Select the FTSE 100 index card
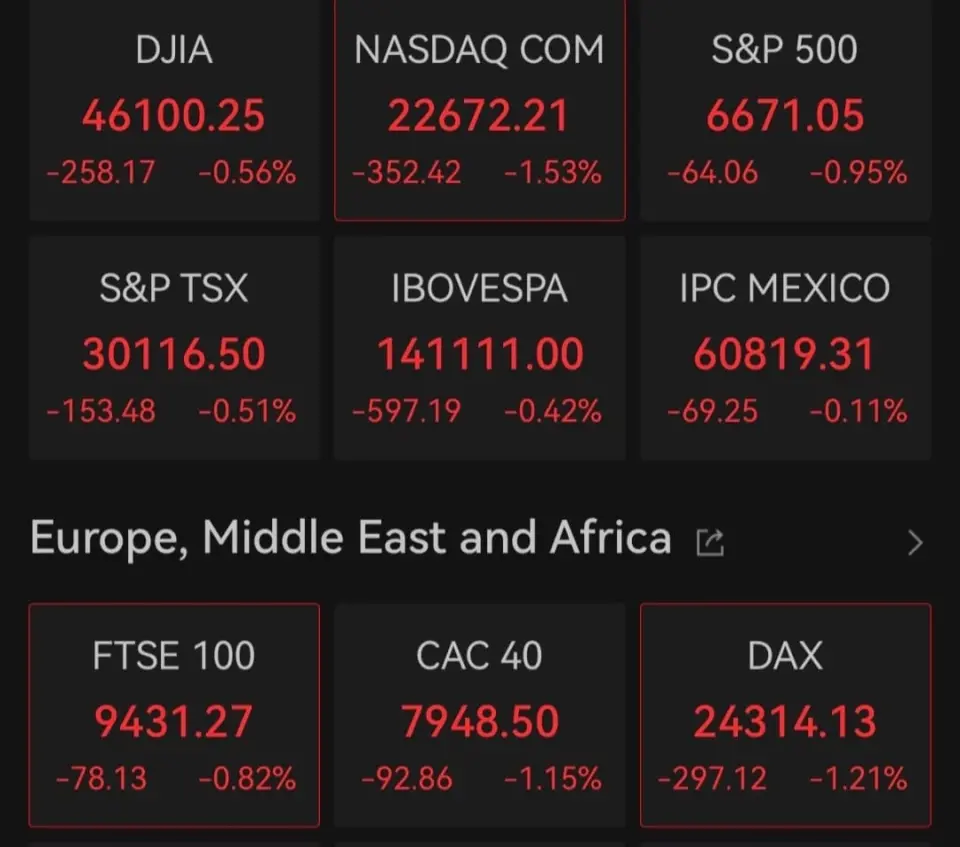This screenshot has width=960, height=847. tap(174, 715)
